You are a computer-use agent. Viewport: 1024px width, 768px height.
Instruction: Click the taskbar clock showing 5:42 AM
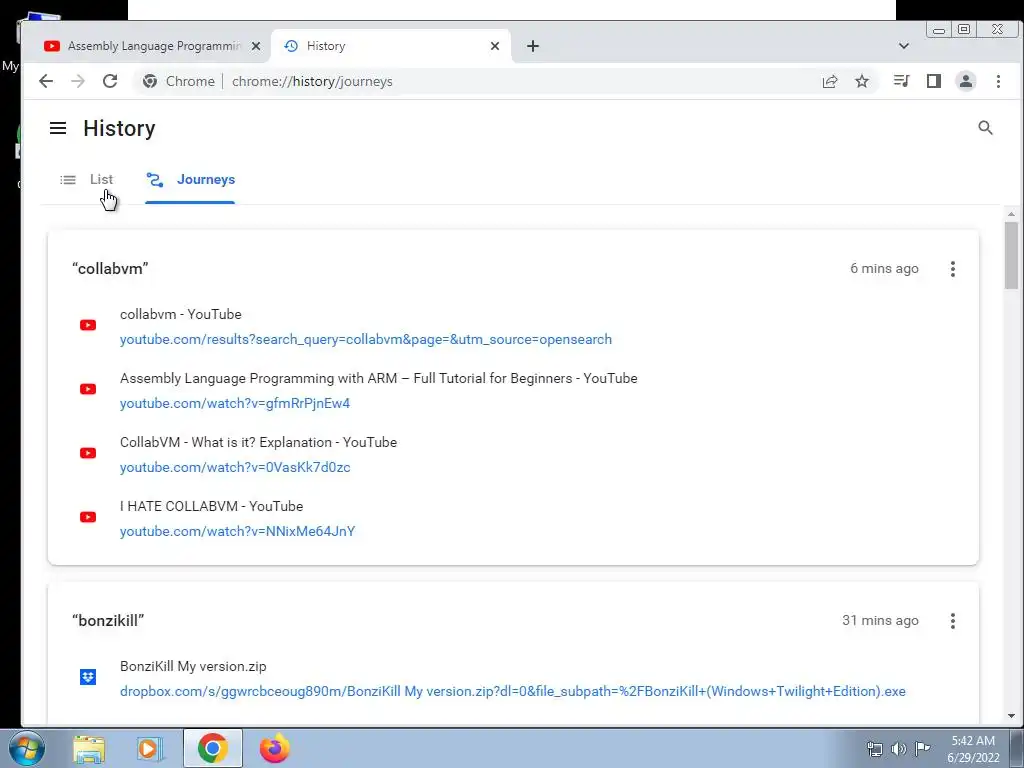point(973,749)
